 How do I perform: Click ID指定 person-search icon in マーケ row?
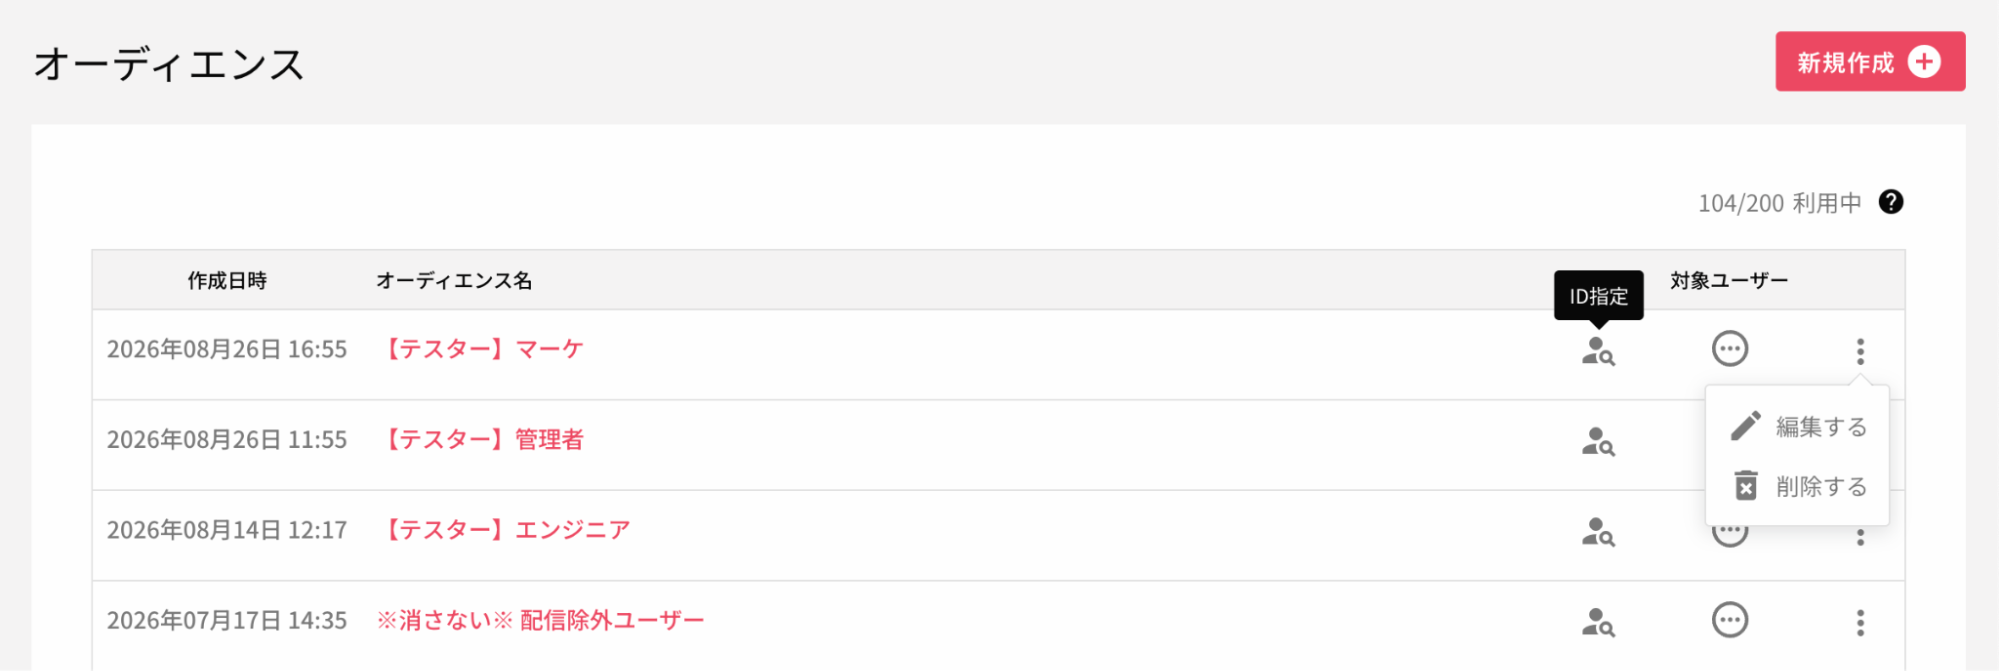[x=1598, y=351]
